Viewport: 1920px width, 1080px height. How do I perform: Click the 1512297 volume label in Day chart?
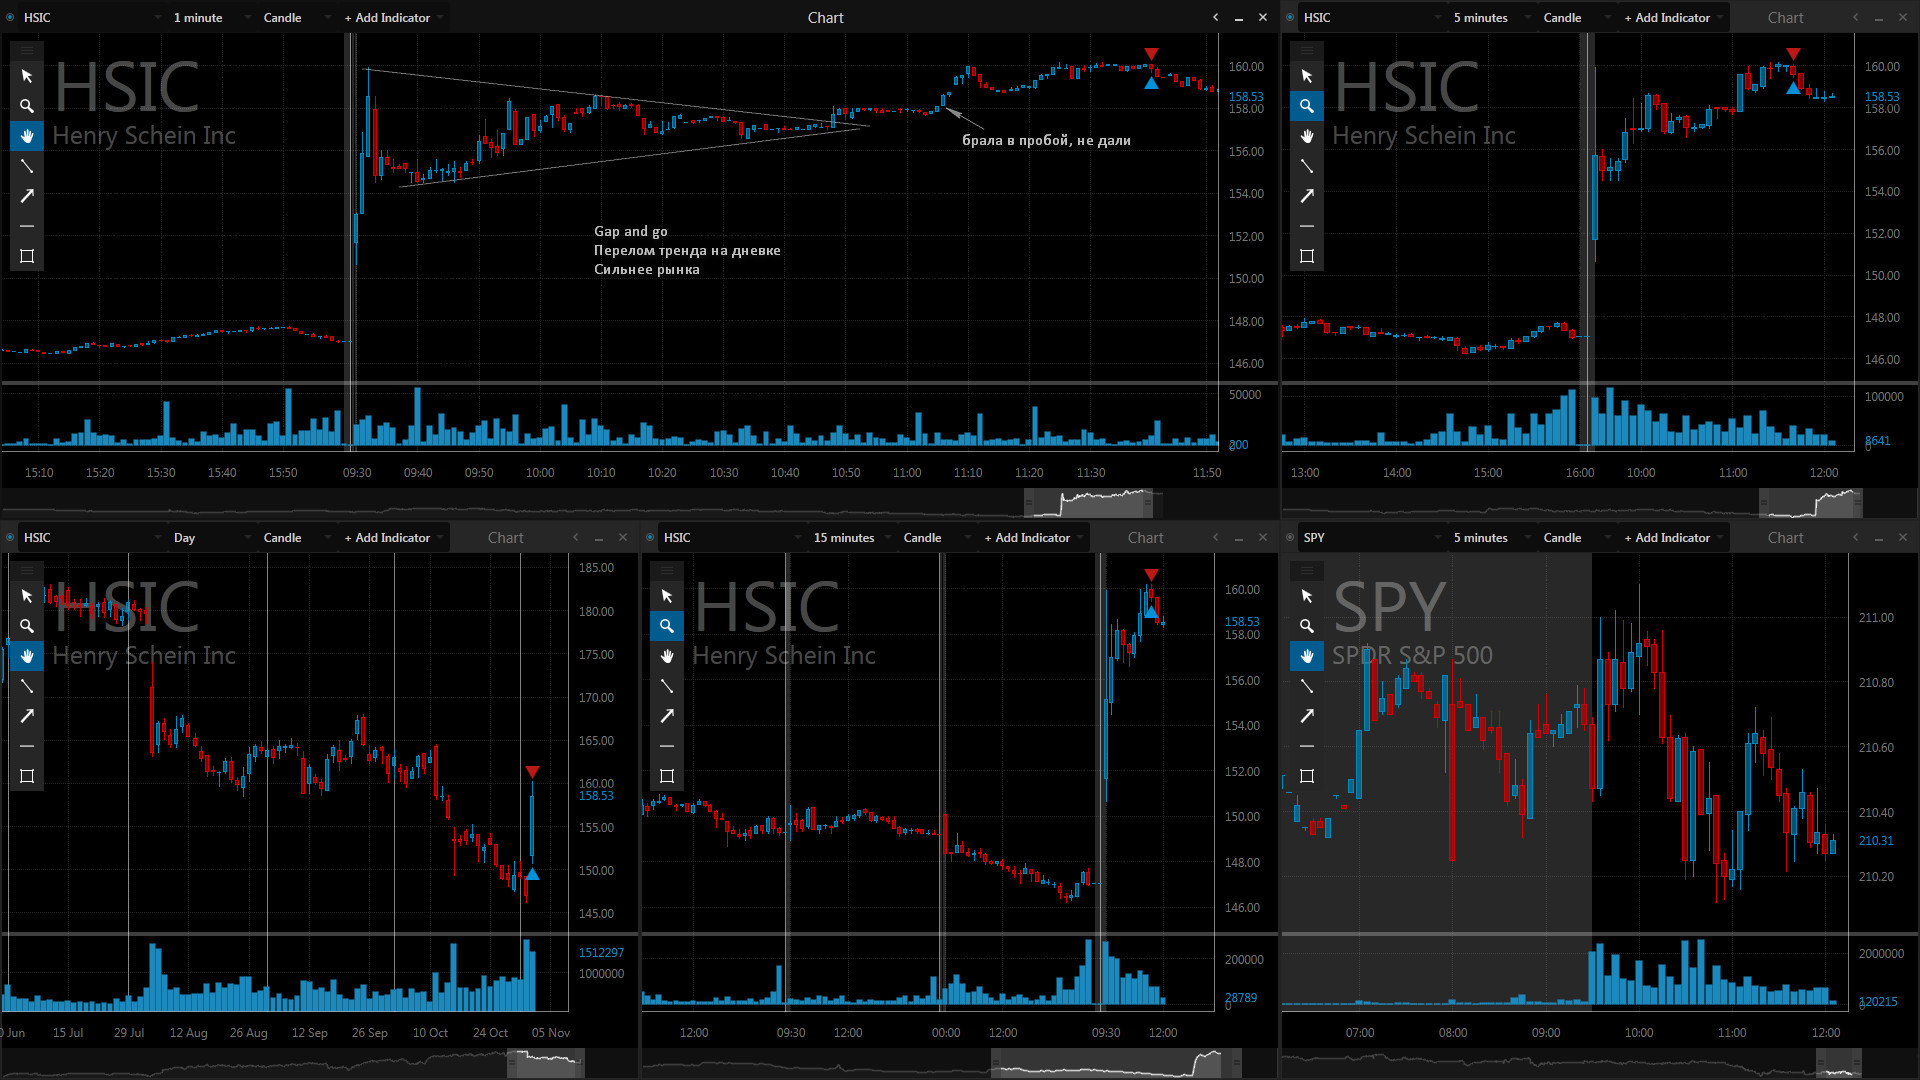coord(601,953)
